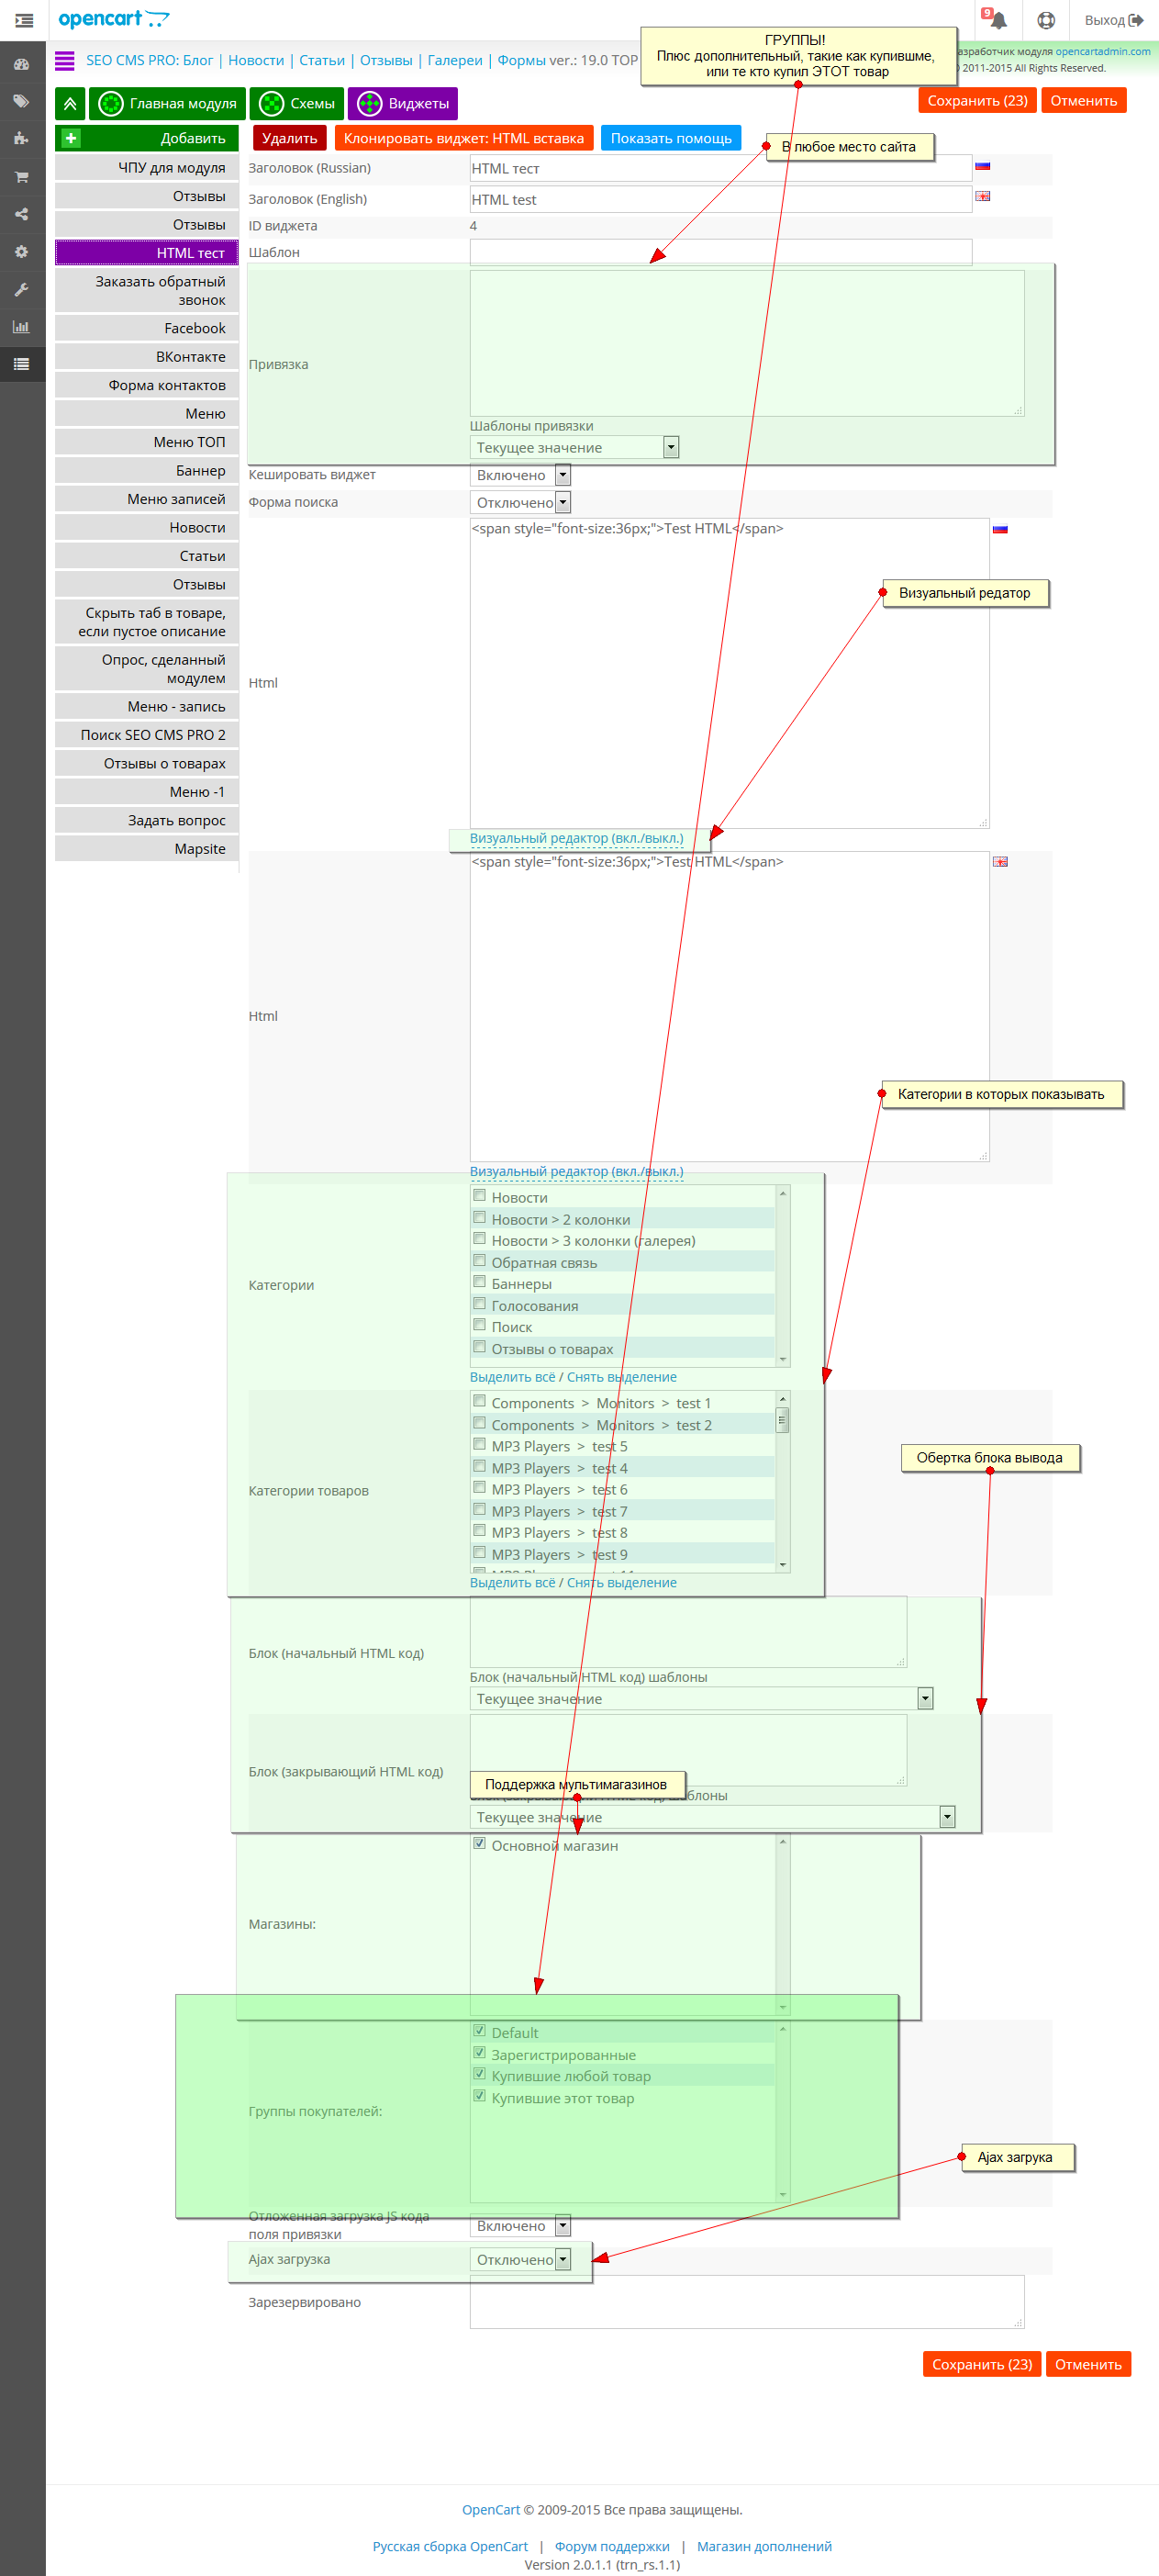Open the dashboard gauge icon in sidebar
The image size is (1159, 2576).
tap(21, 64)
